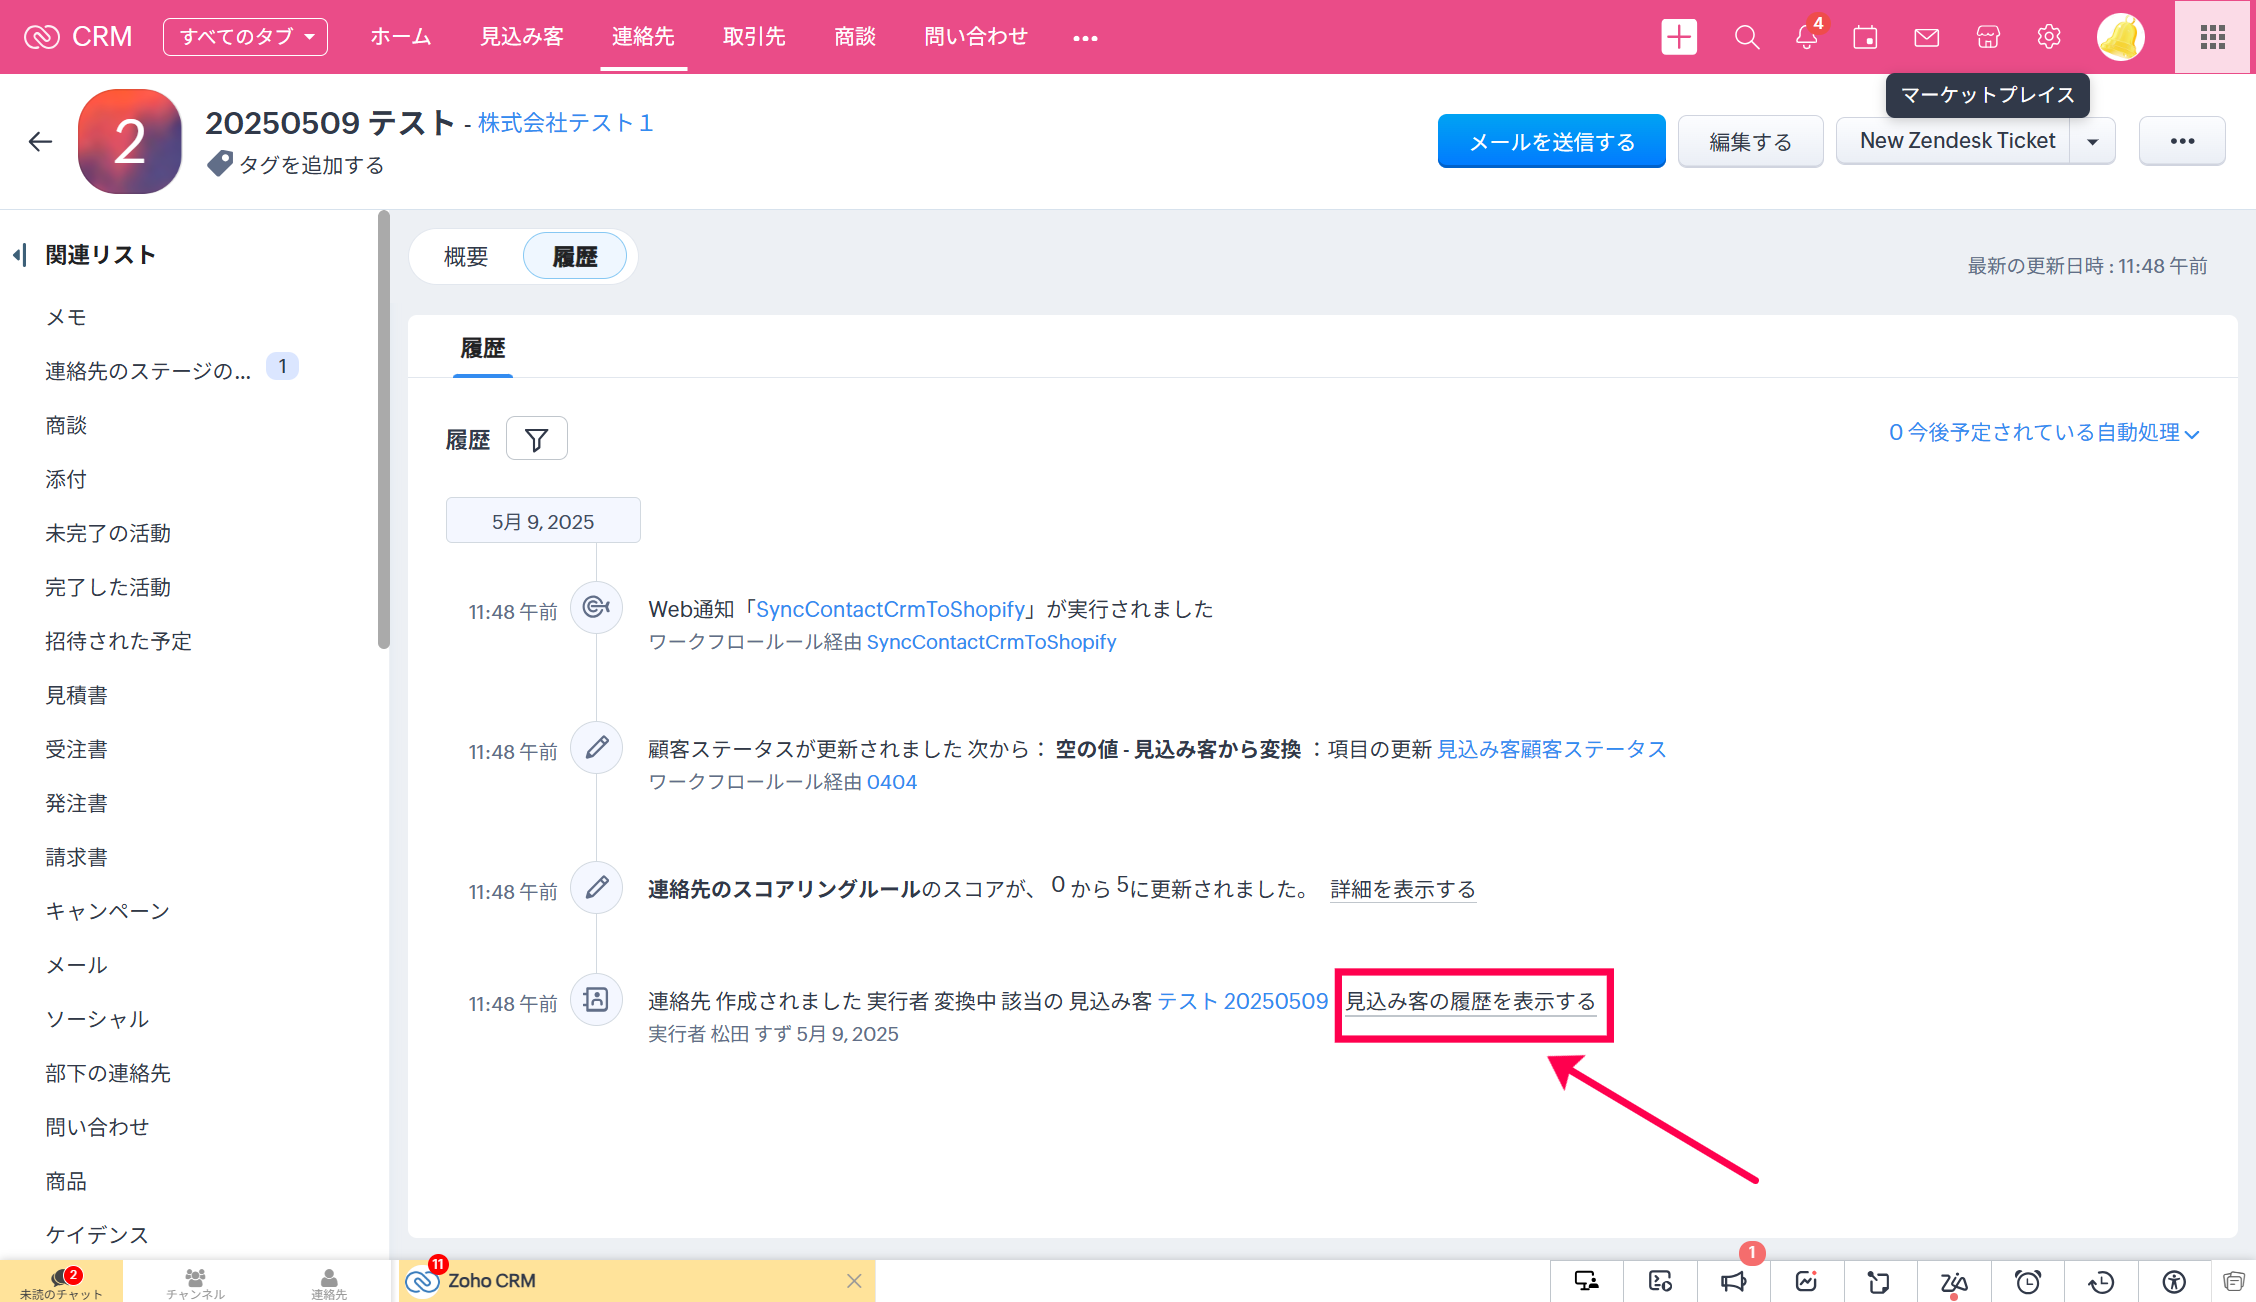This screenshot has width=2256, height=1302.
Task: Expand 今後予定されている自動処理 list
Action: (x=2044, y=433)
